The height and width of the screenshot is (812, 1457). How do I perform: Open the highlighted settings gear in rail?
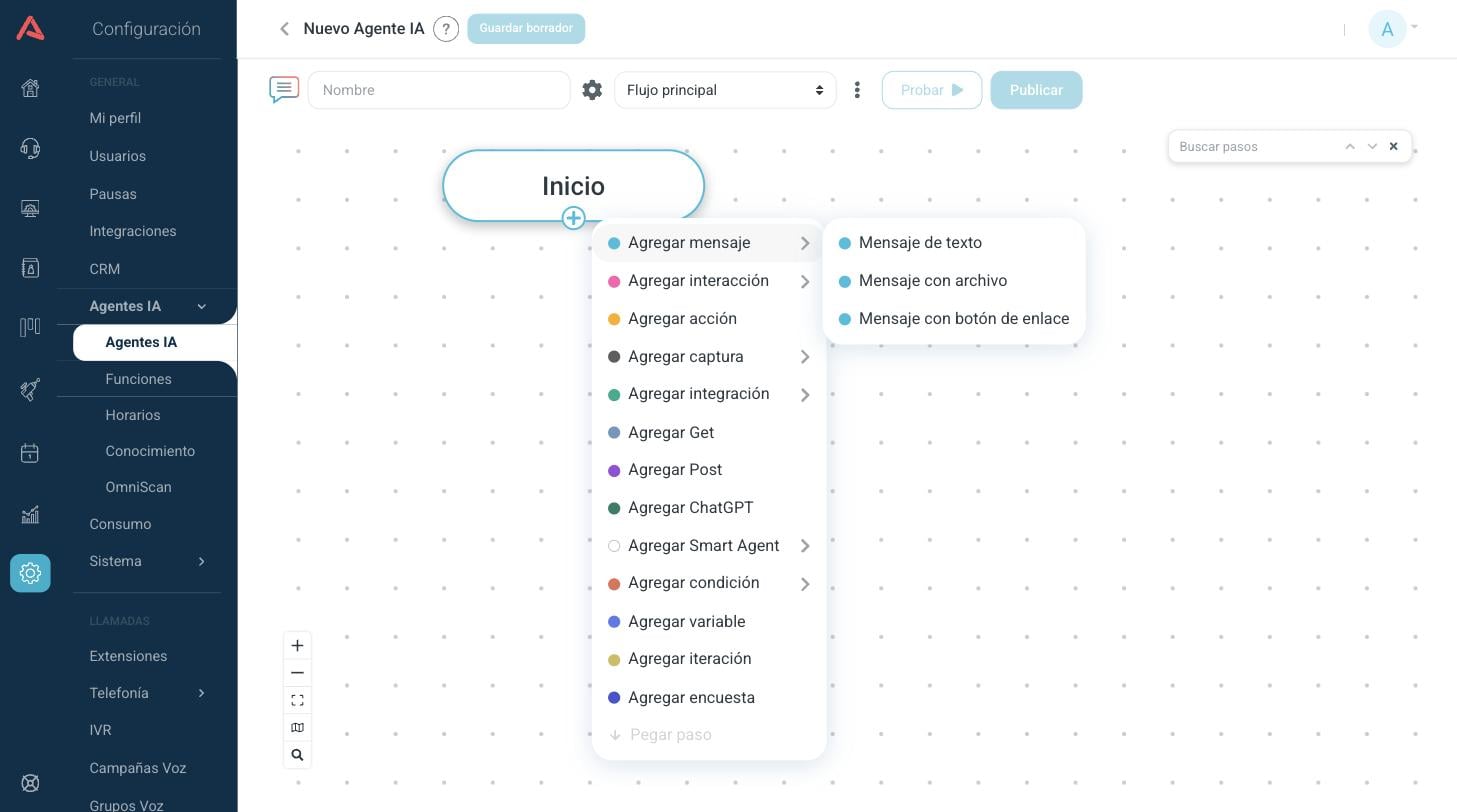click(30, 573)
